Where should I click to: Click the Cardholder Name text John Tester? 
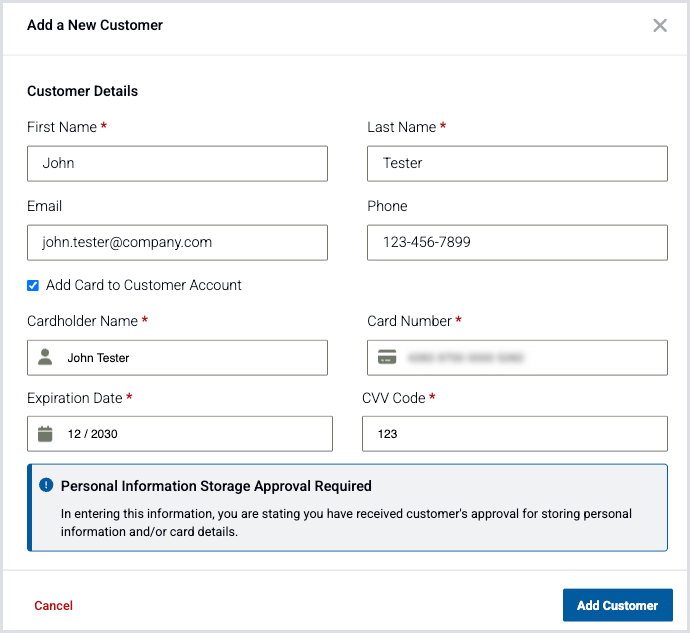point(99,358)
